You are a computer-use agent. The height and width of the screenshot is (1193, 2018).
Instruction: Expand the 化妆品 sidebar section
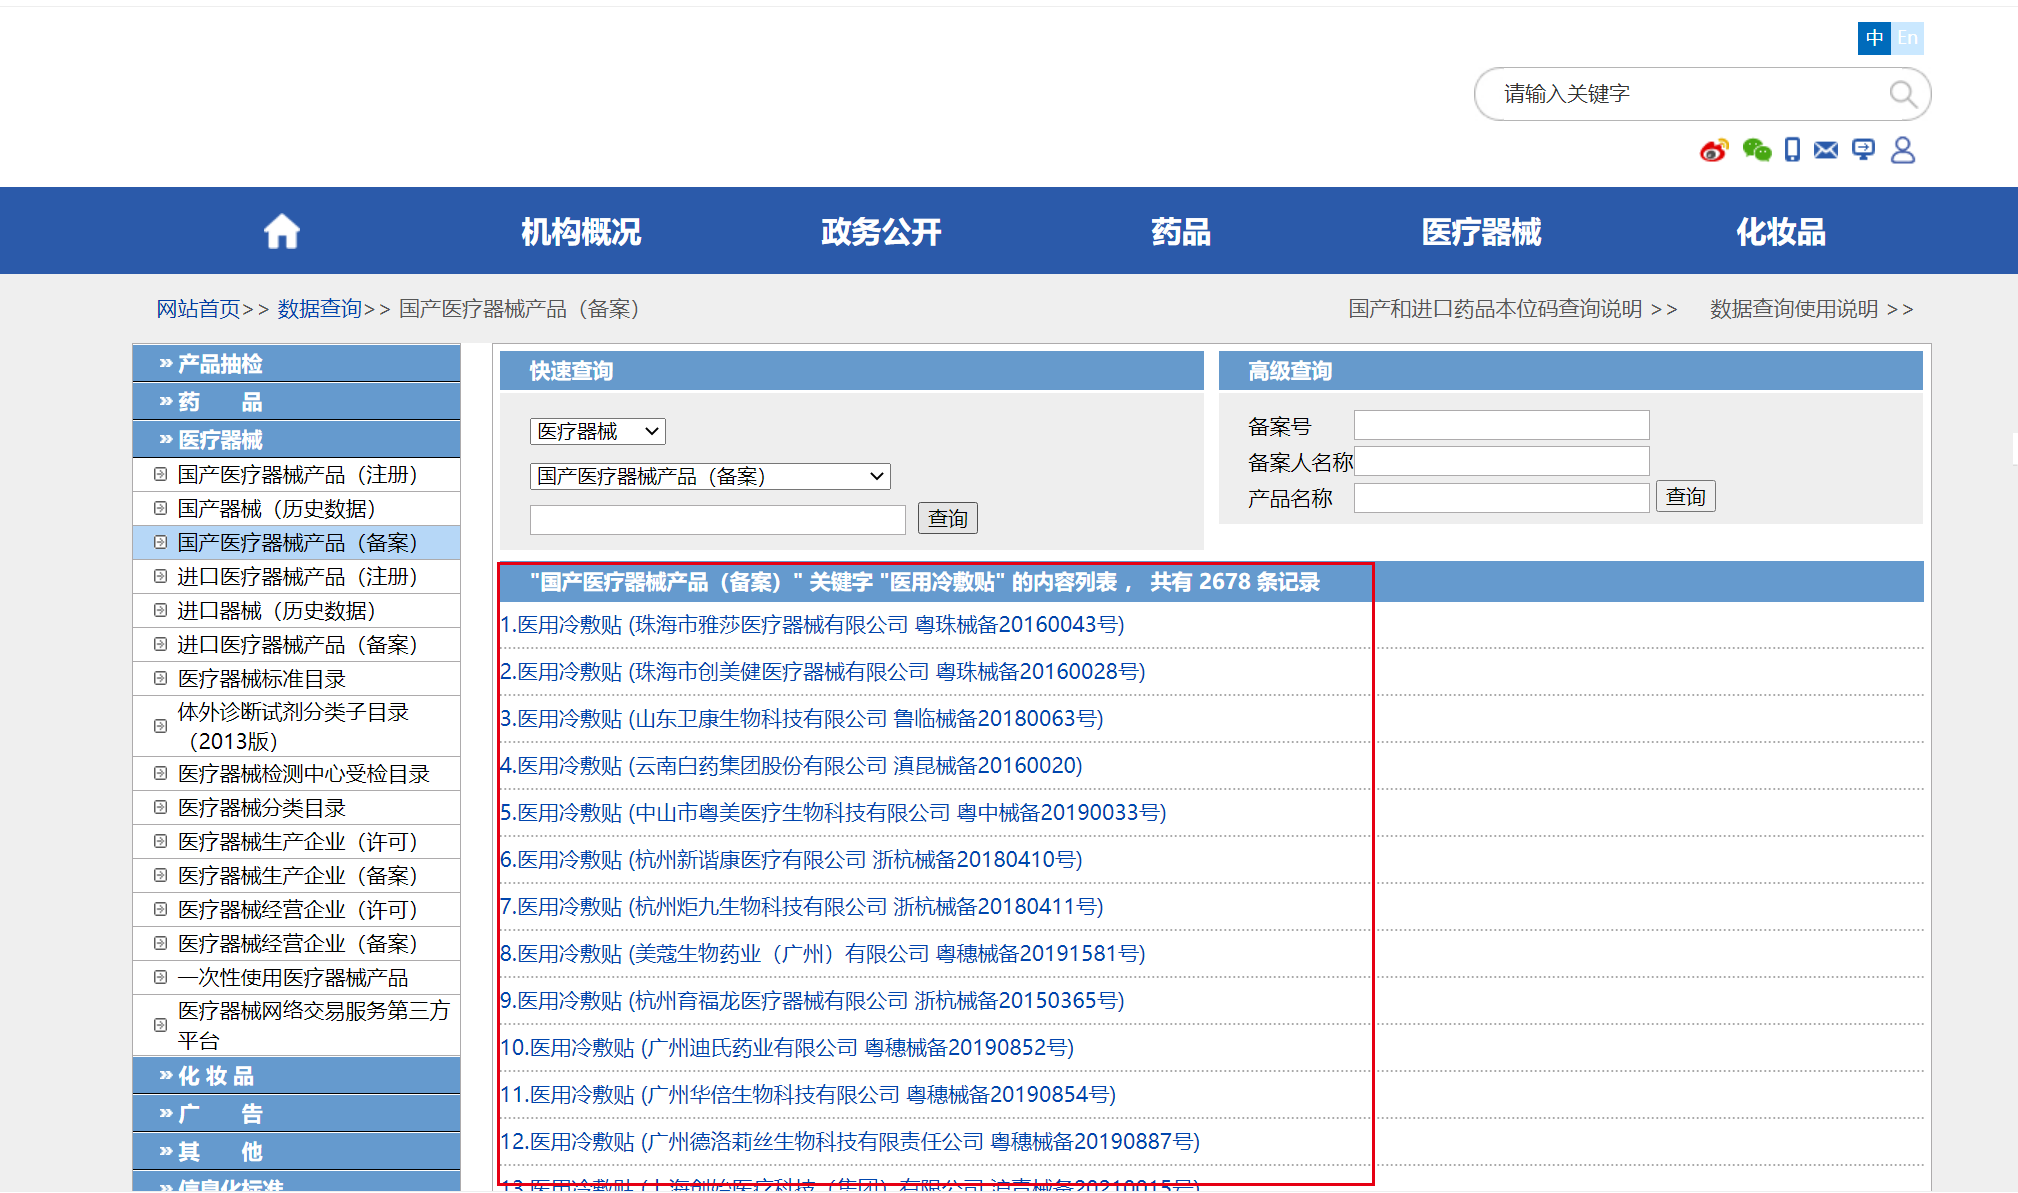(x=296, y=1076)
